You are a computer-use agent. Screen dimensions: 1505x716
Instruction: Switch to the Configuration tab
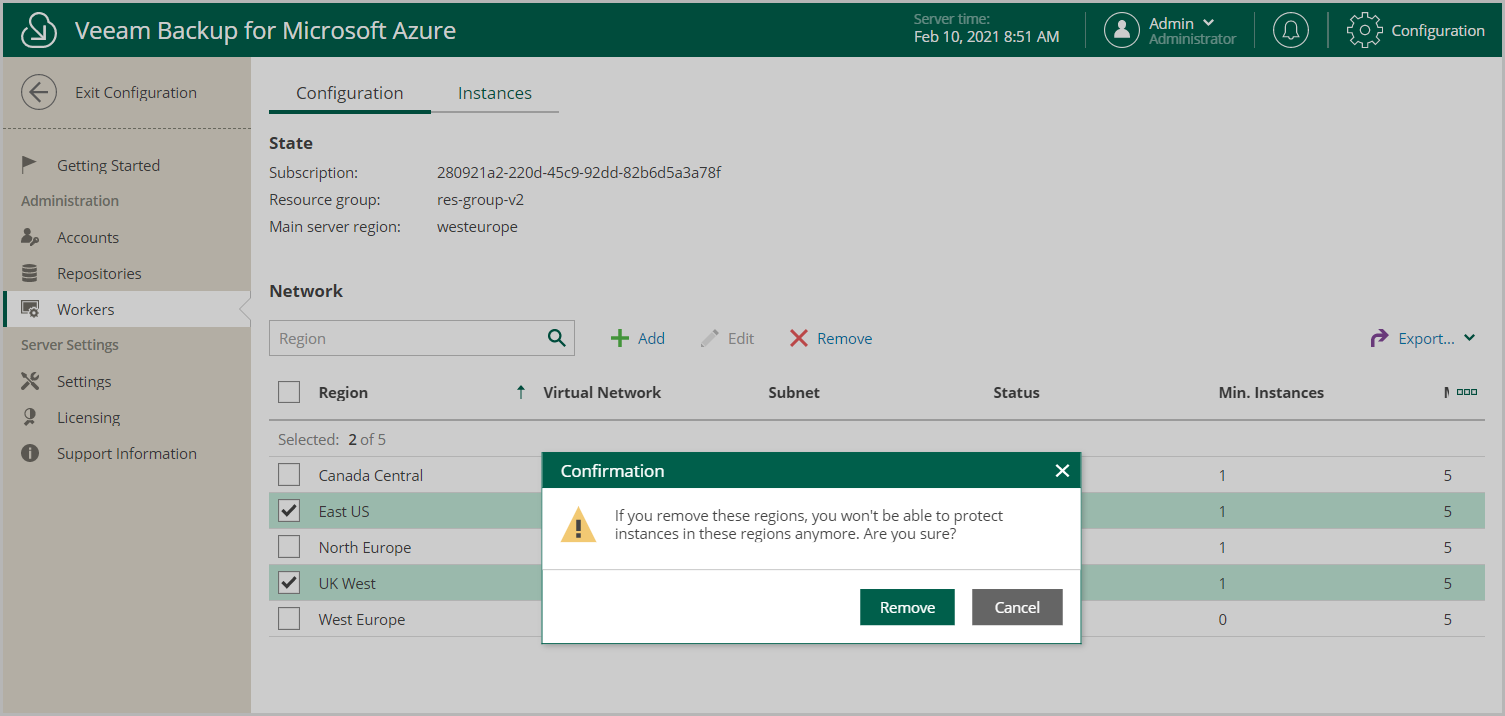[350, 93]
